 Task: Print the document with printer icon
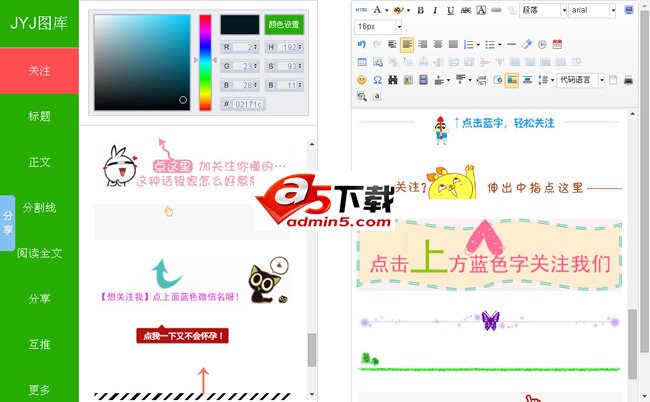tap(628, 80)
